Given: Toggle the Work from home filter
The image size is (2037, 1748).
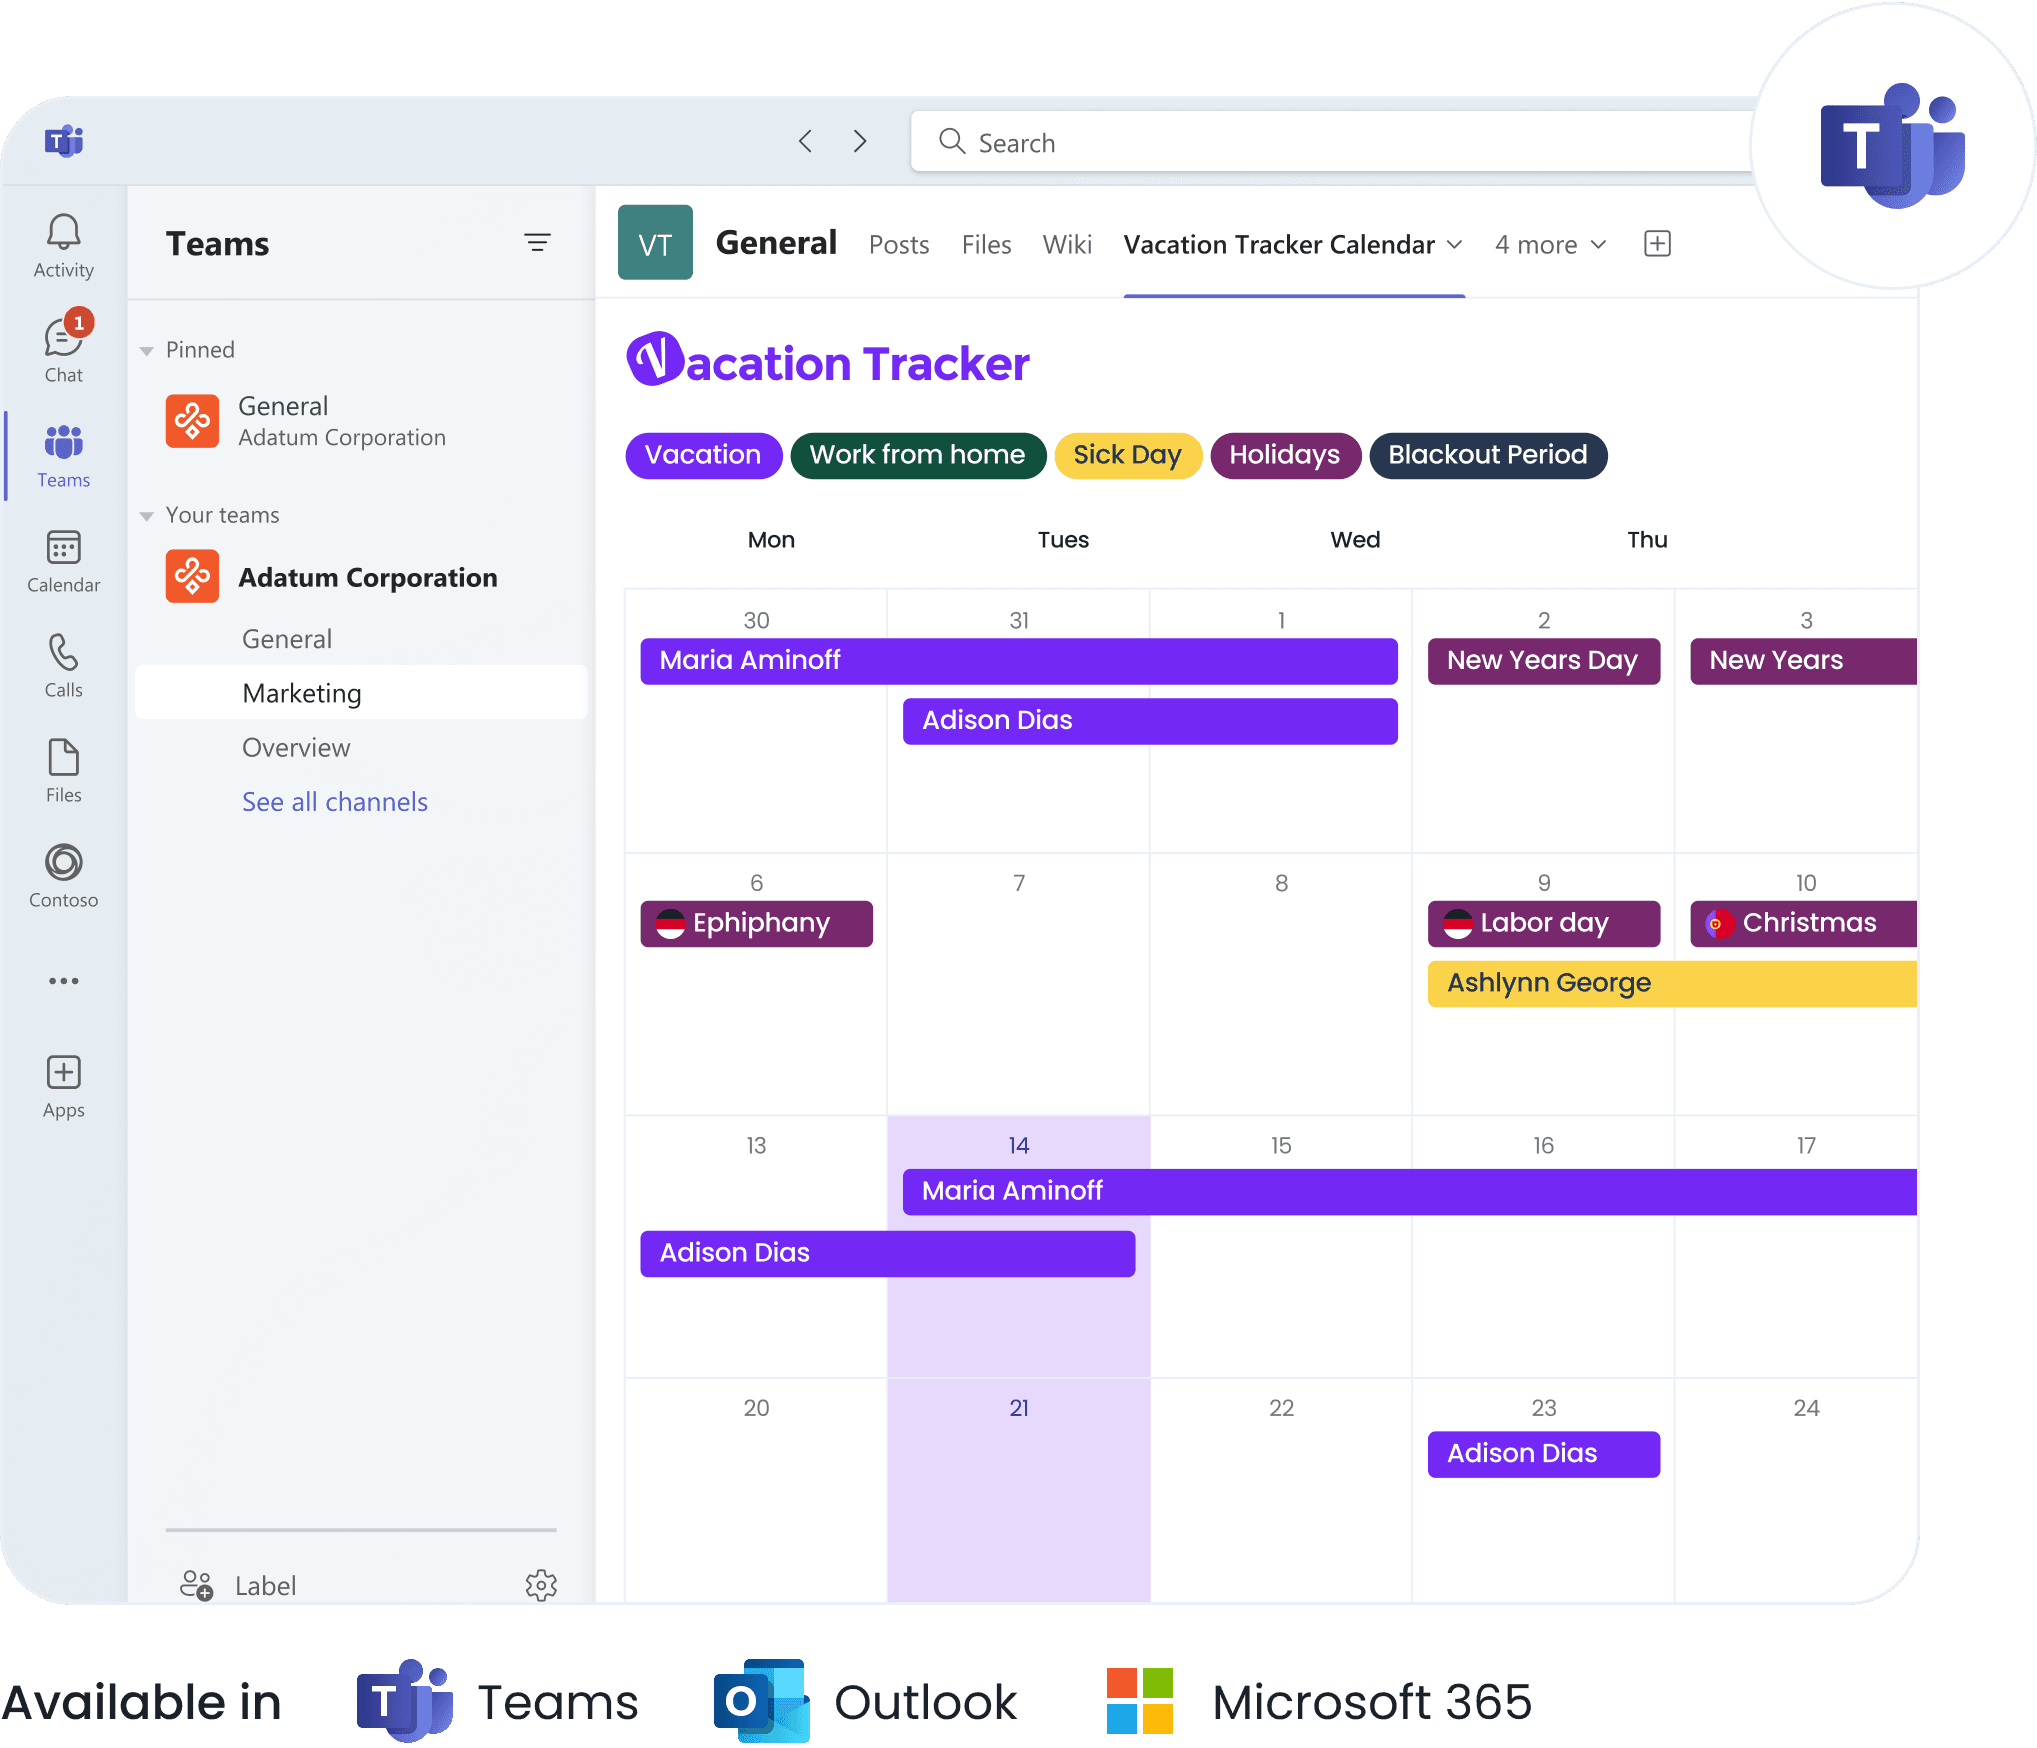Looking at the screenshot, I should click(x=916, y=456).
